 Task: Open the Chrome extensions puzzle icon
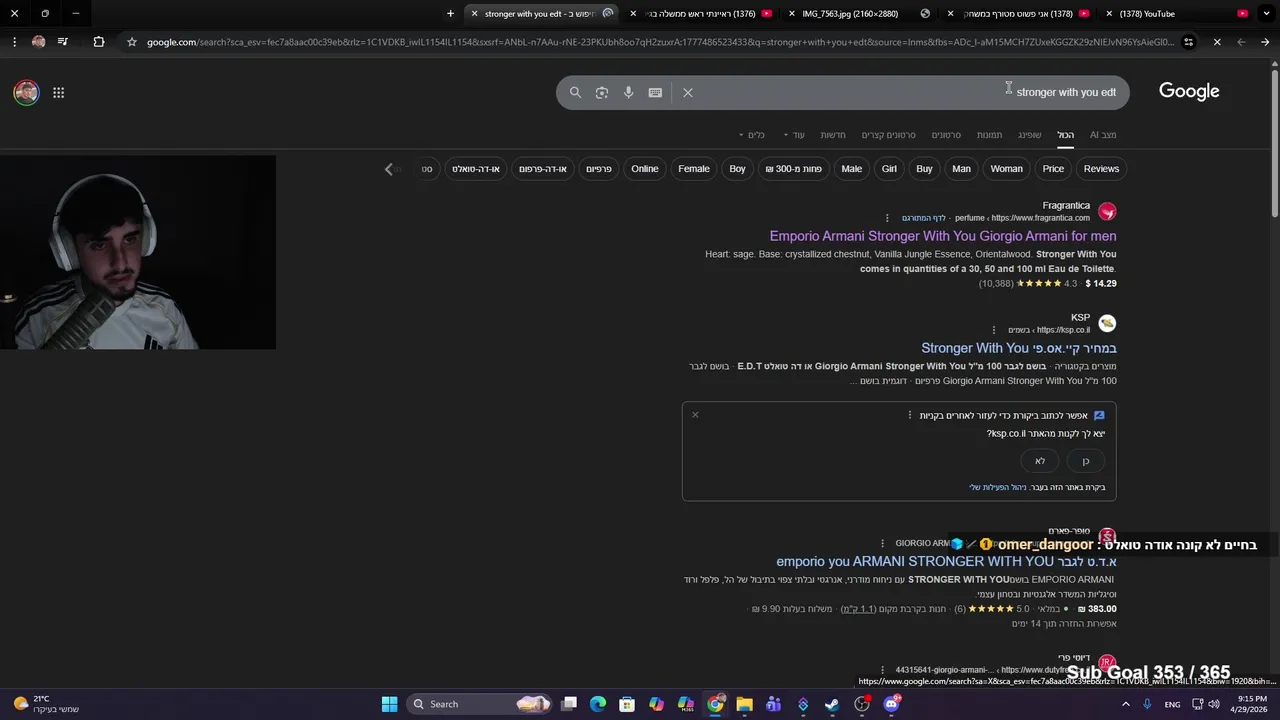[98, 42]
